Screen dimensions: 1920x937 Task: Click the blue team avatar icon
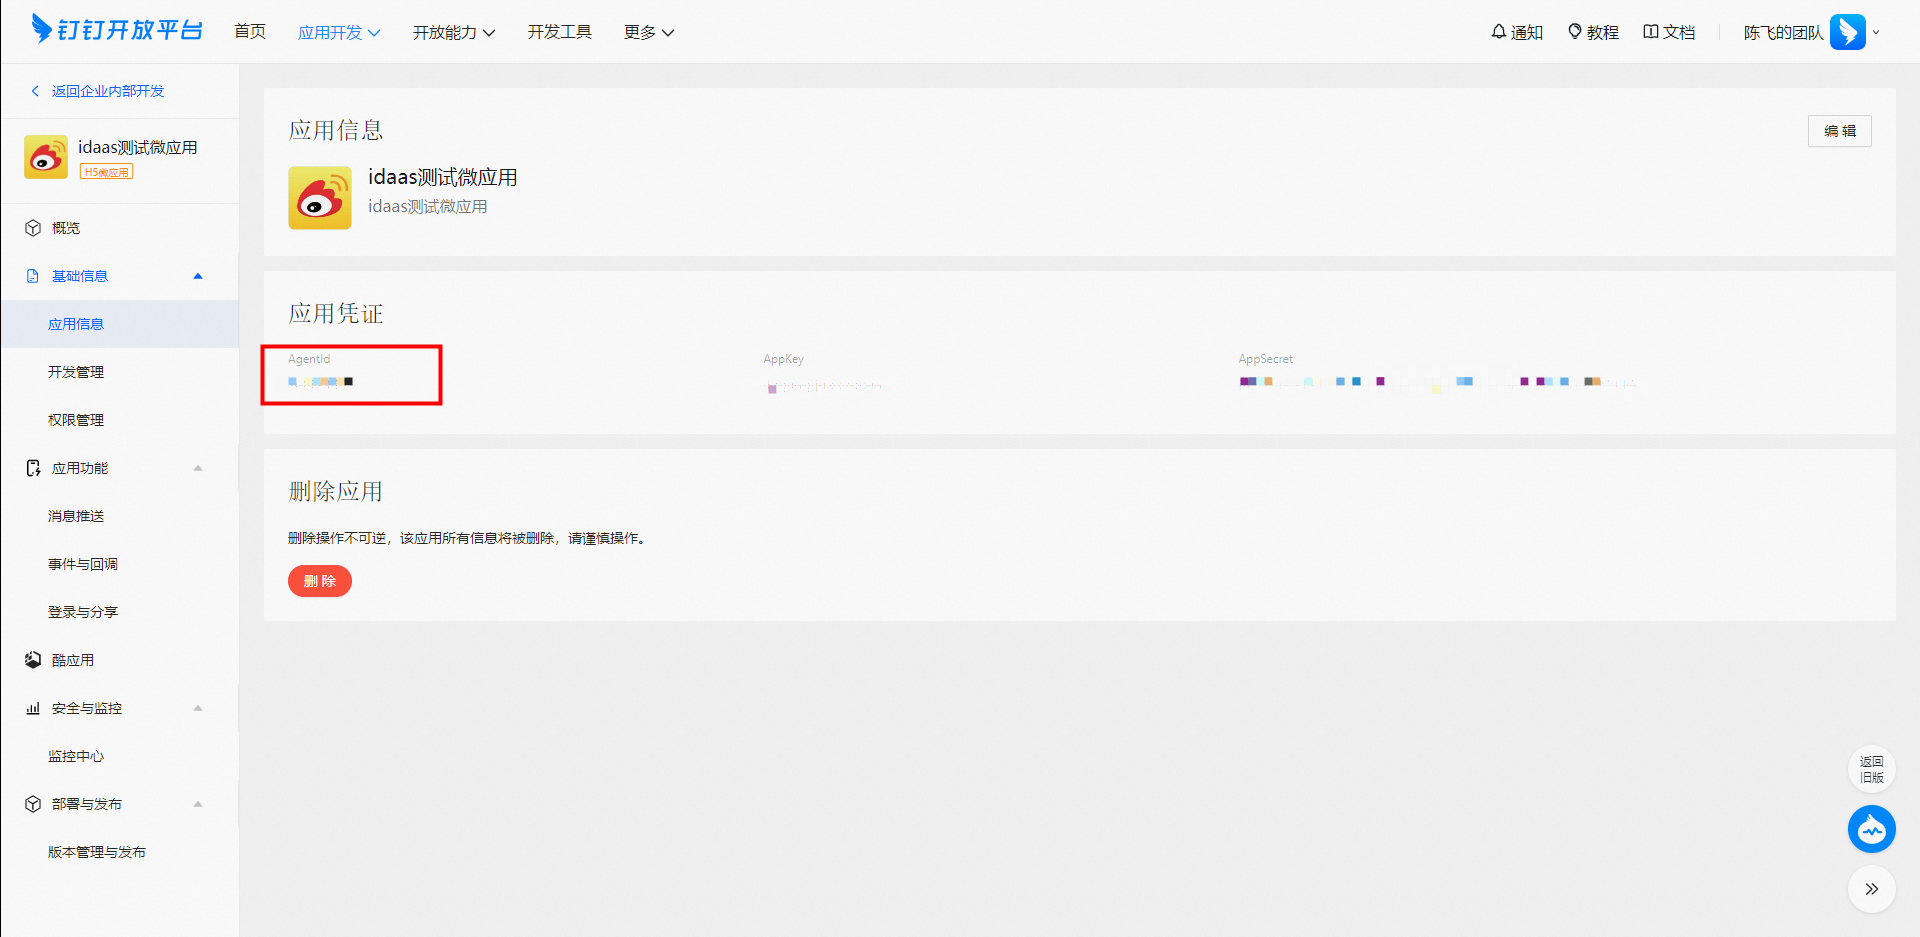point(1847,32)
